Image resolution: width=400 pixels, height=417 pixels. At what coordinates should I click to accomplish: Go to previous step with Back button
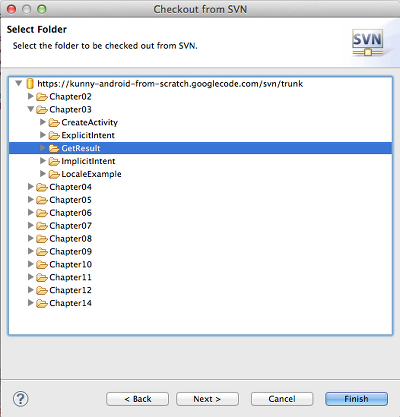click(x=137, y=399)
